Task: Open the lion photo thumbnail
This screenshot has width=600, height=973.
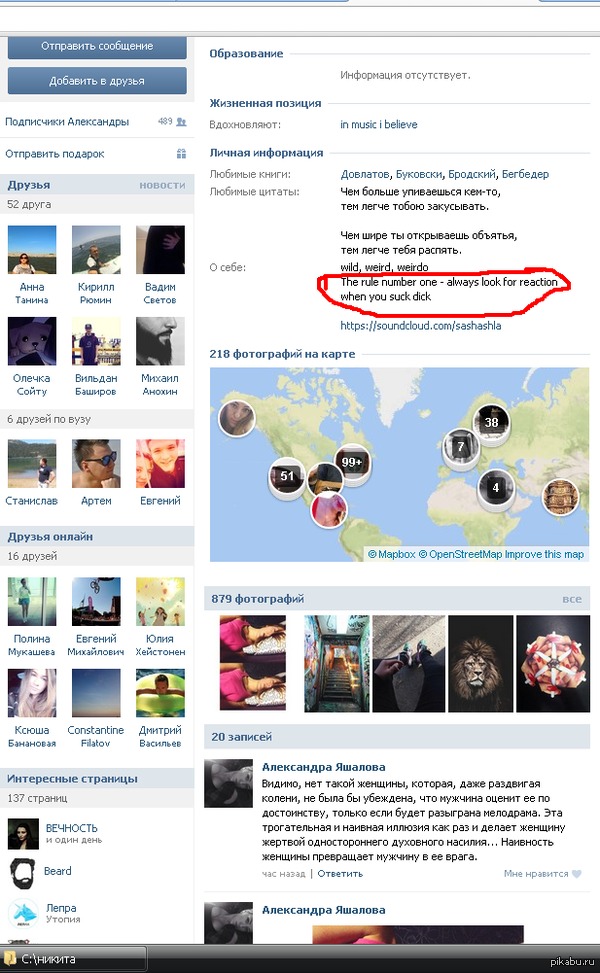Action: pos(481,663)
